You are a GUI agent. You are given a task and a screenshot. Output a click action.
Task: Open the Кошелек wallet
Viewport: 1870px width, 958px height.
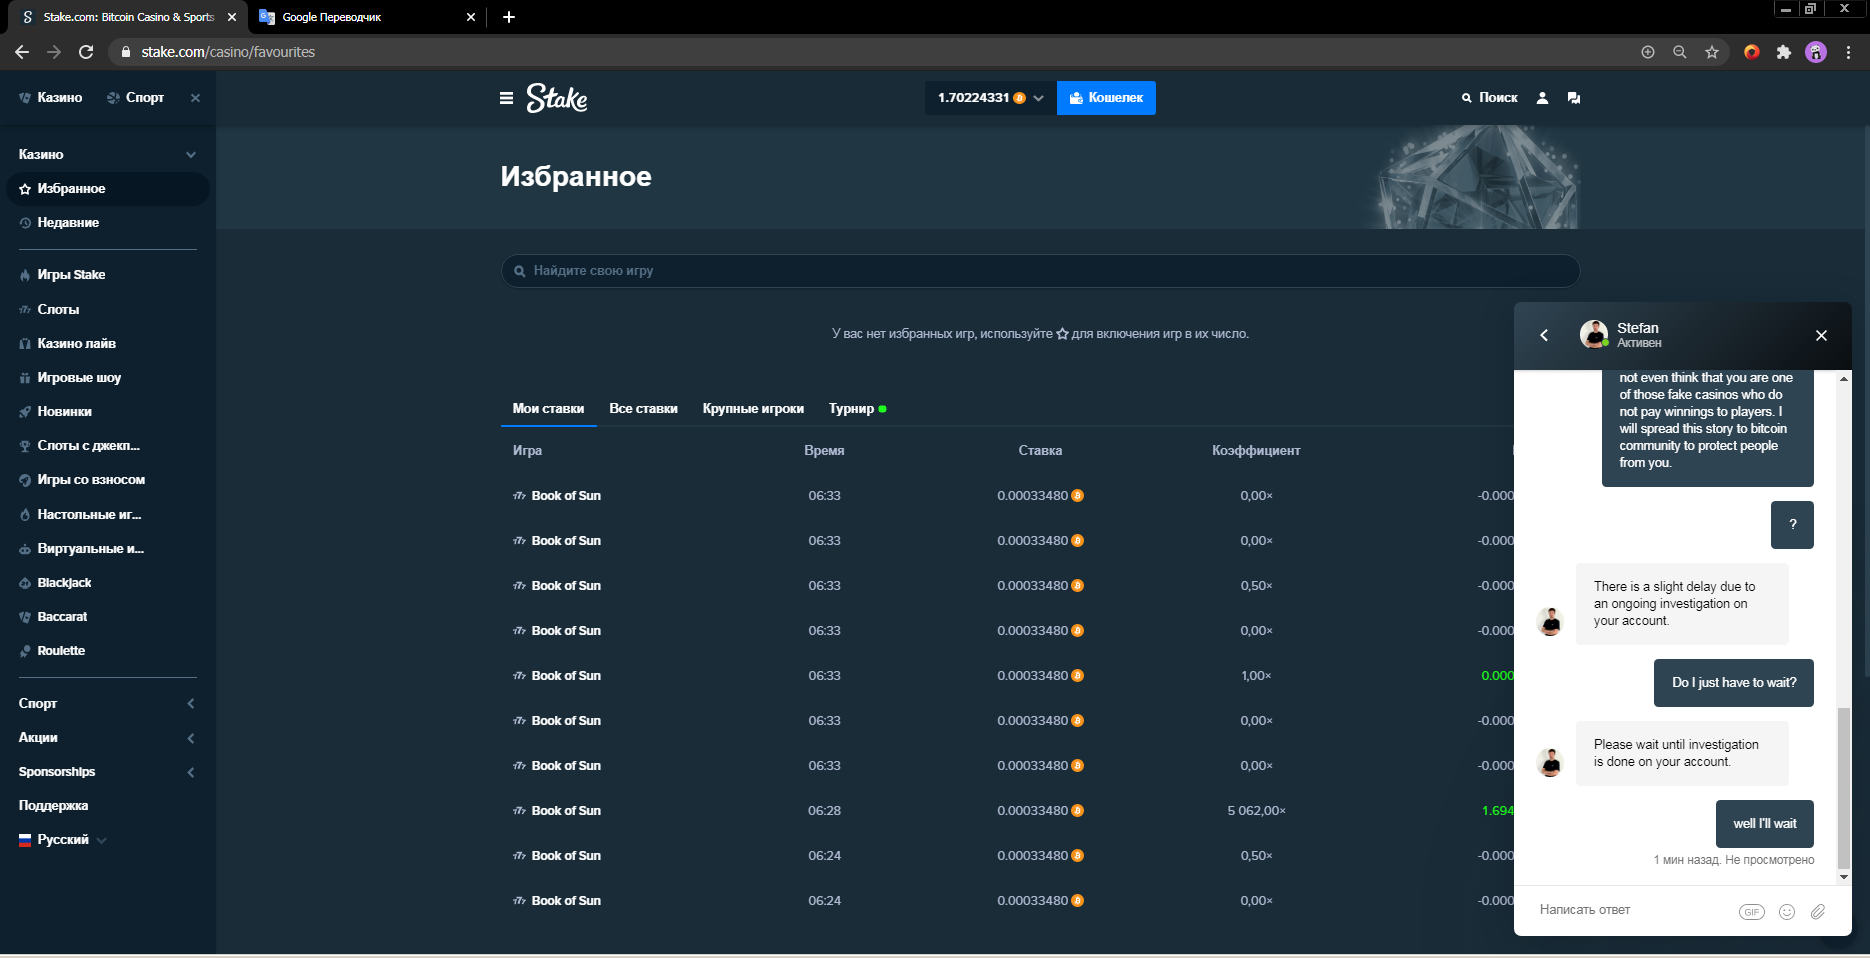click(x=1106, y=98)
